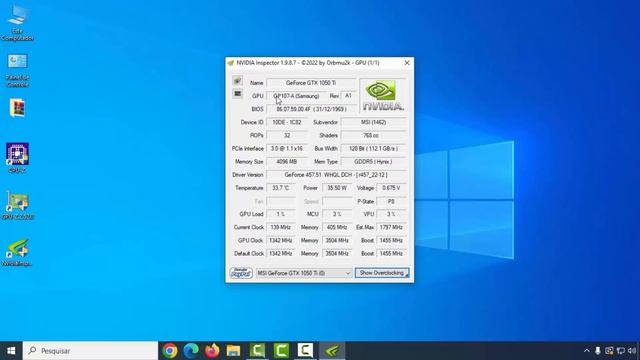Select the NVIDIA Inspector desktop shortcut
This screenshot has width=640, height=360.
(17, 252)
